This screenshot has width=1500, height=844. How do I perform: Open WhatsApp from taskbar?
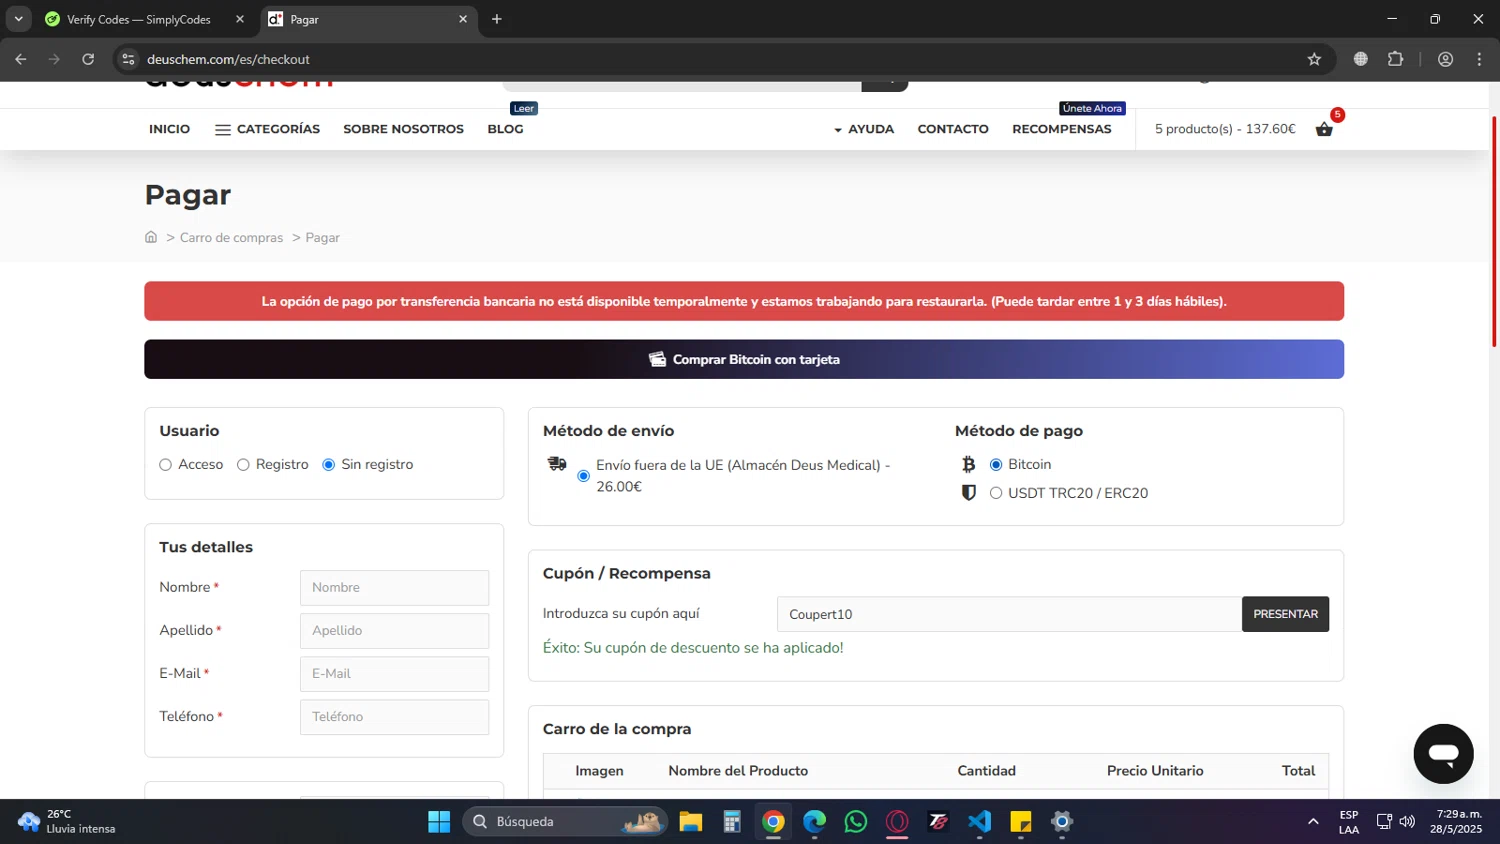point(856,822)
